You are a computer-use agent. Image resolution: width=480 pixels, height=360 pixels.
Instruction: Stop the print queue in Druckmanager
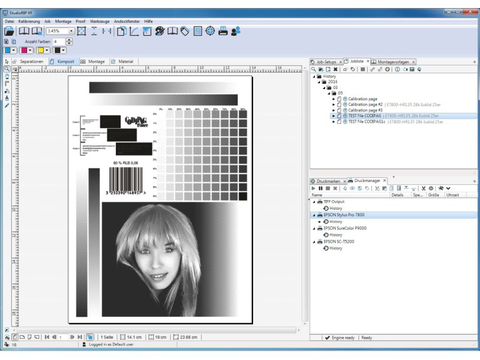click(328, 188)
